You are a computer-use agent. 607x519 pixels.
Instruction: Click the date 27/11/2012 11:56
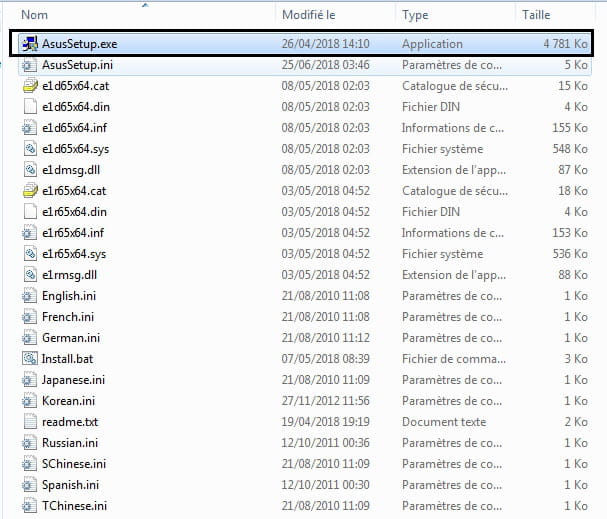(326, 401)
